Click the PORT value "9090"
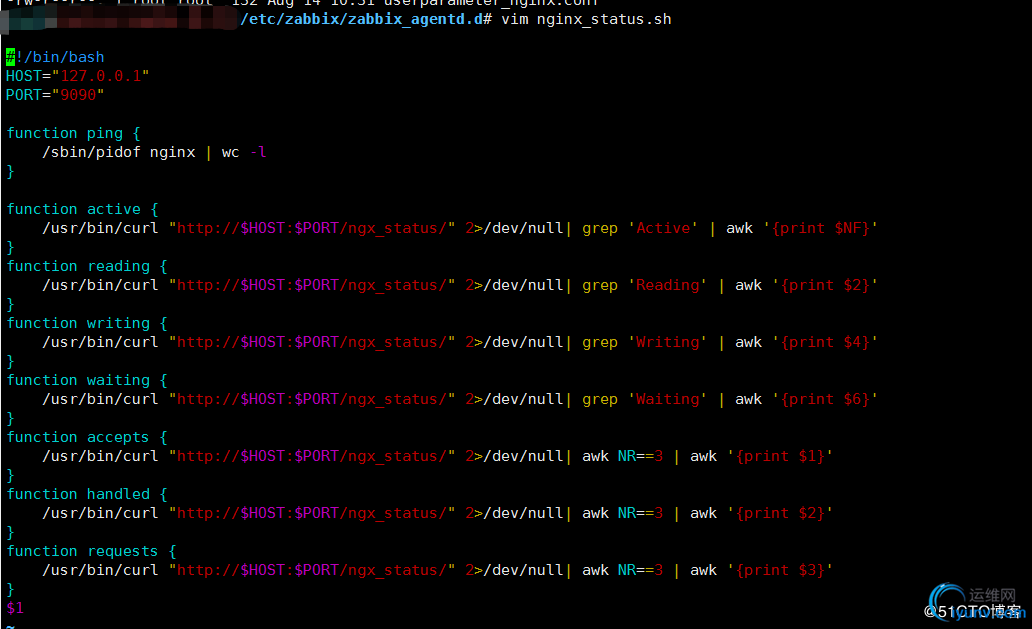 [78, 95]
